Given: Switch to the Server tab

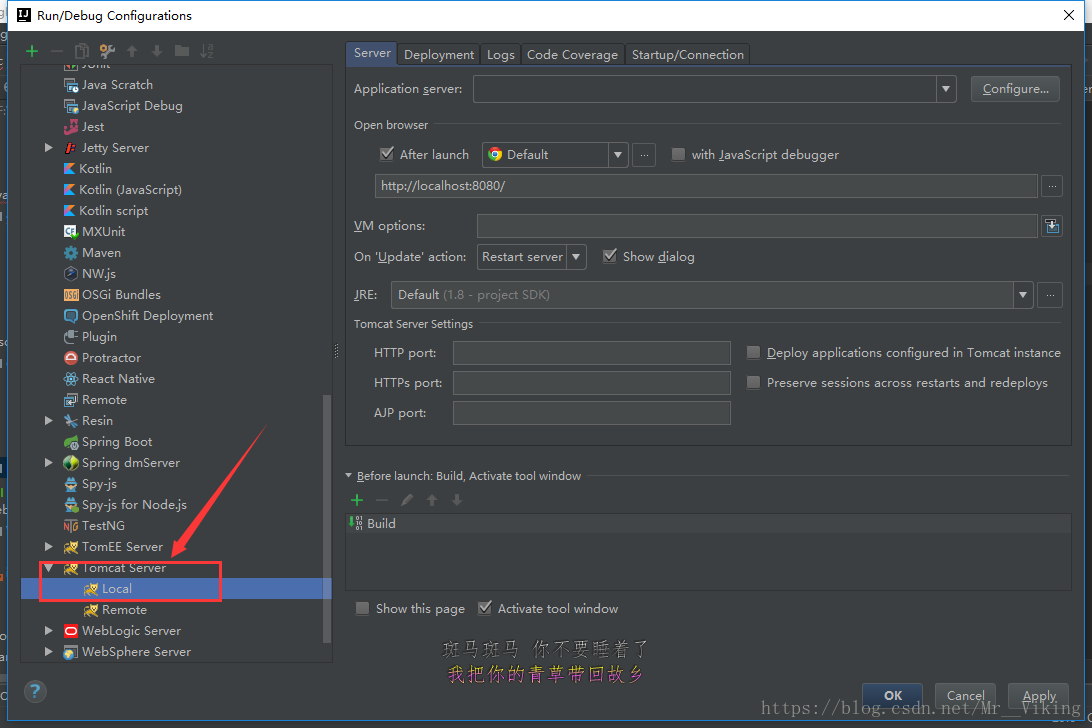Looking at the screenshot, I should pos(372,53).
